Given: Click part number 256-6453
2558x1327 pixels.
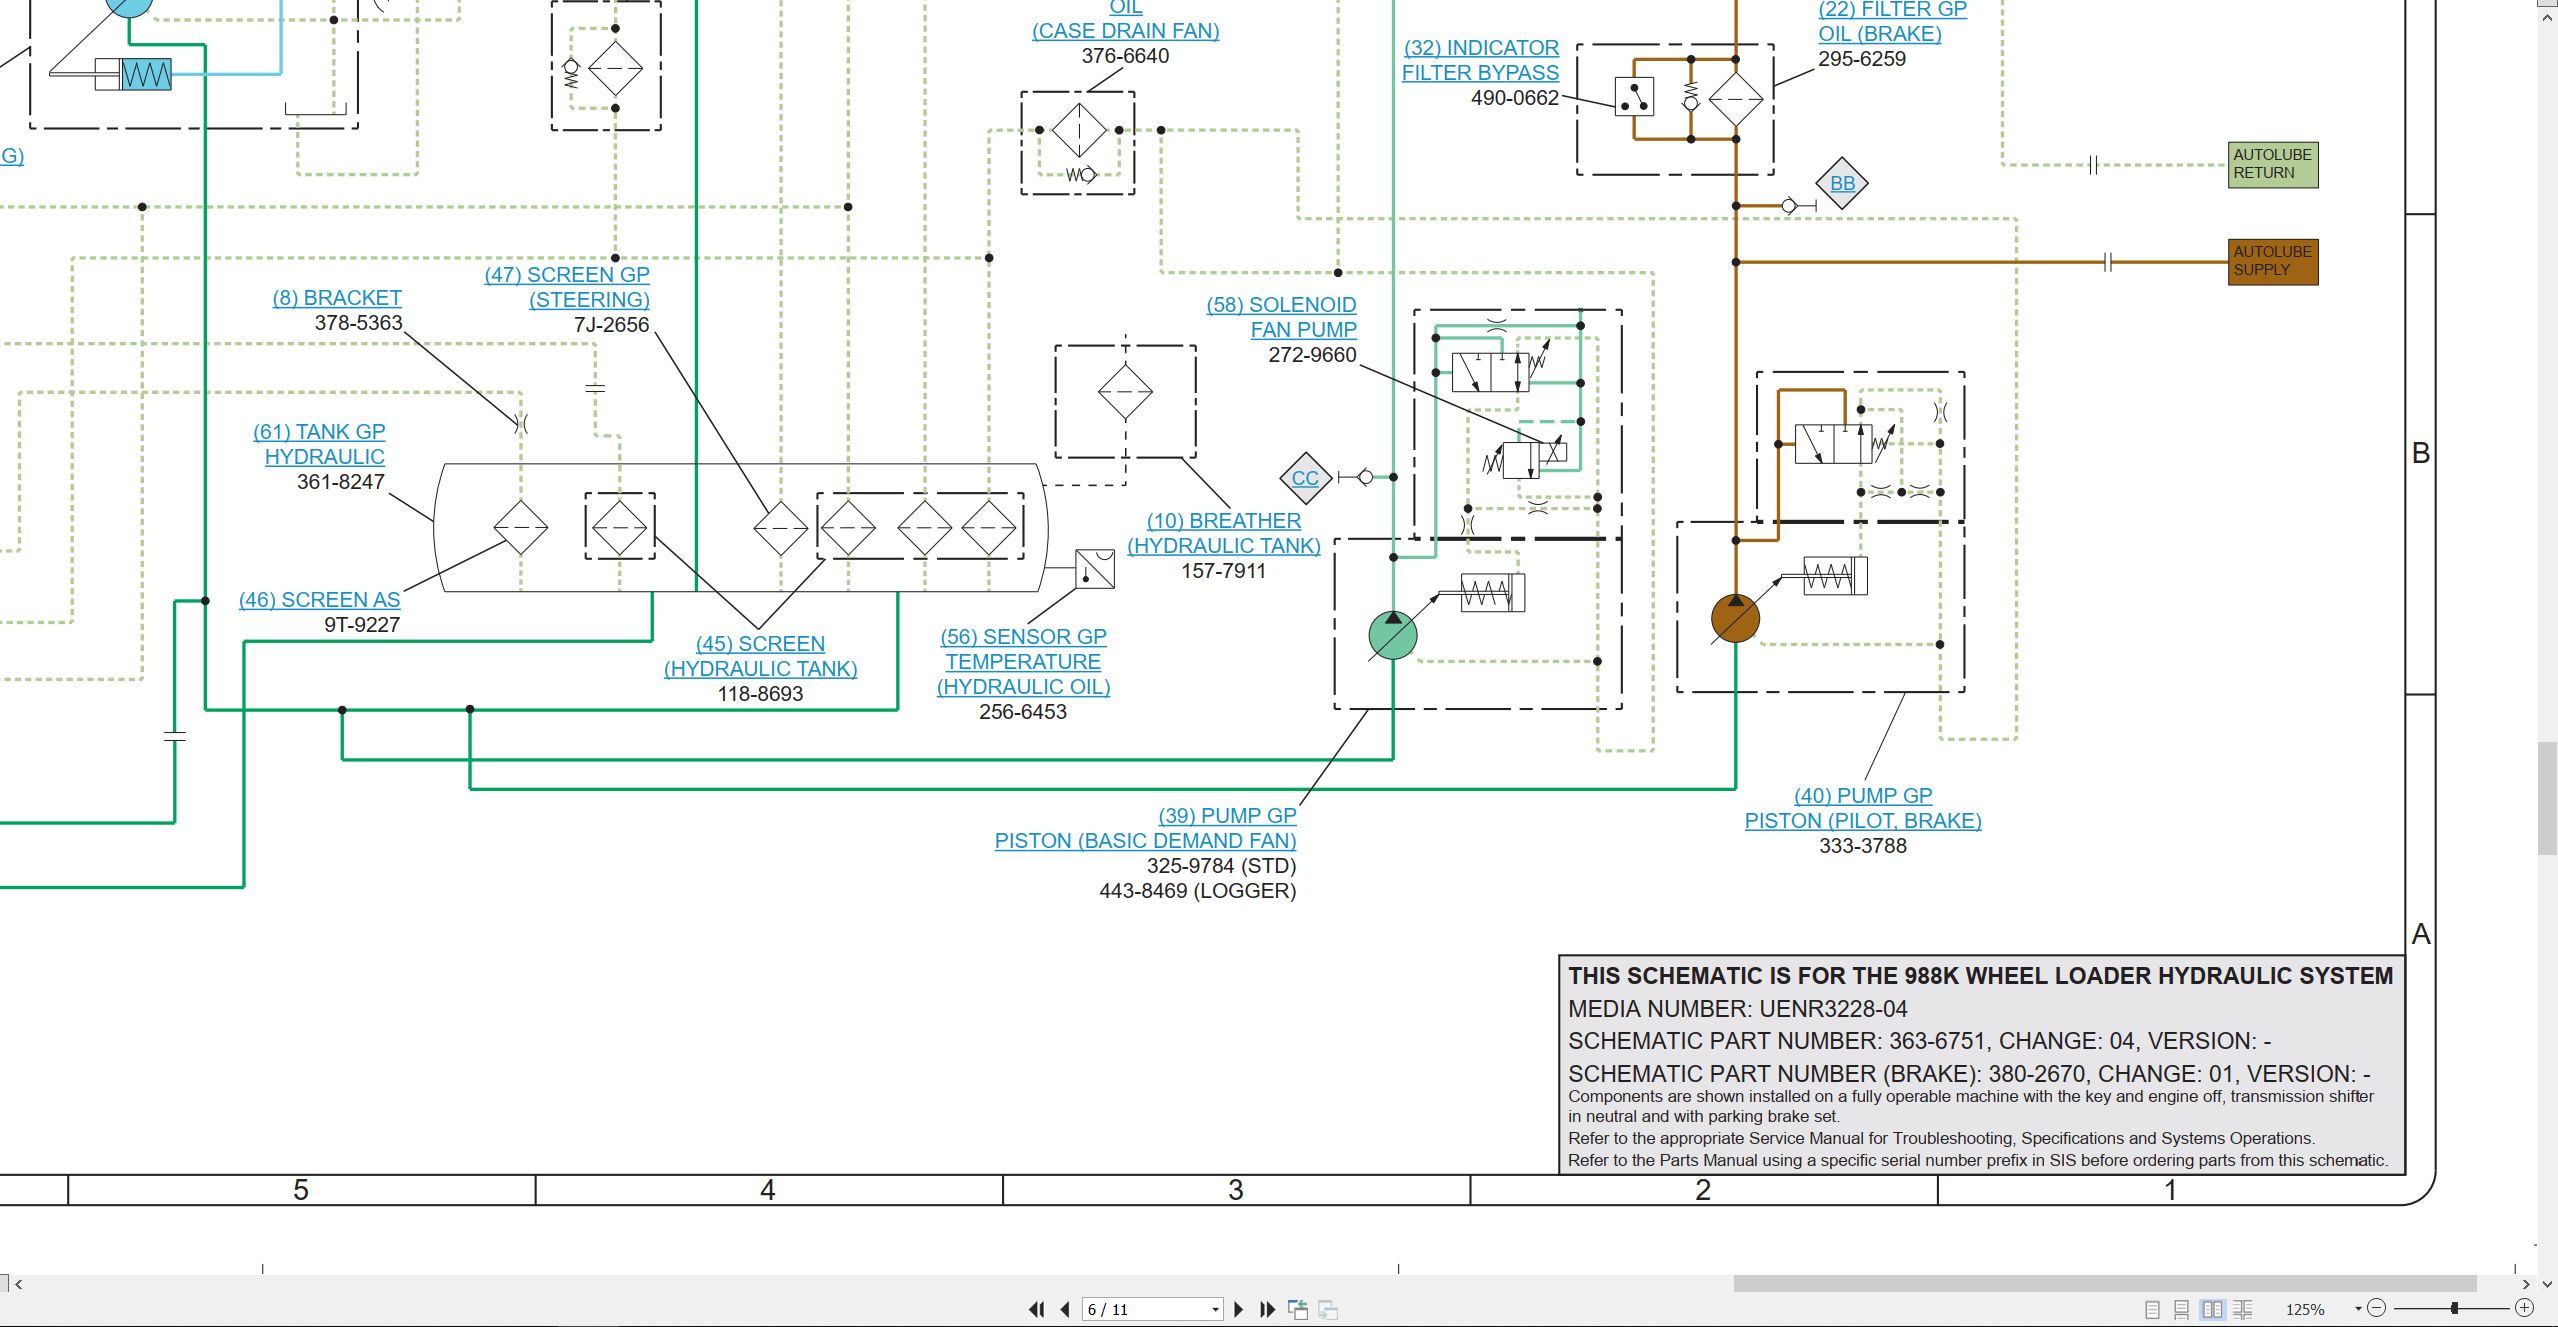Looking at the screenshot, I should click(1023, 712).
